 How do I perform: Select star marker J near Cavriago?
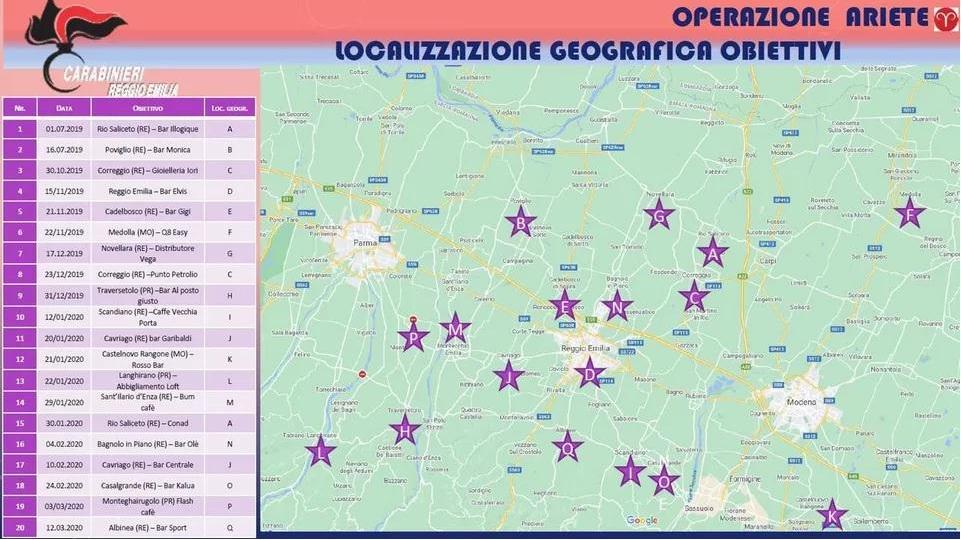click(x=508, y=376)
